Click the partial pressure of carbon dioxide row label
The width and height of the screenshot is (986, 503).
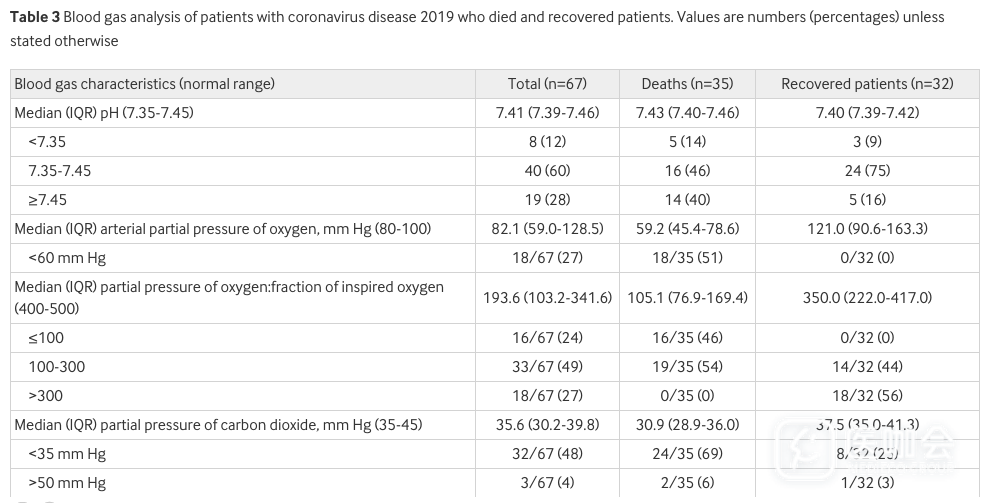(218, 425)
